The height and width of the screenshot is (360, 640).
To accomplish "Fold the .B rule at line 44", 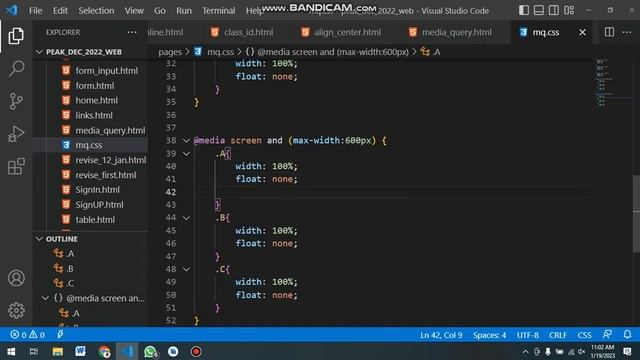I will point(186,218).
